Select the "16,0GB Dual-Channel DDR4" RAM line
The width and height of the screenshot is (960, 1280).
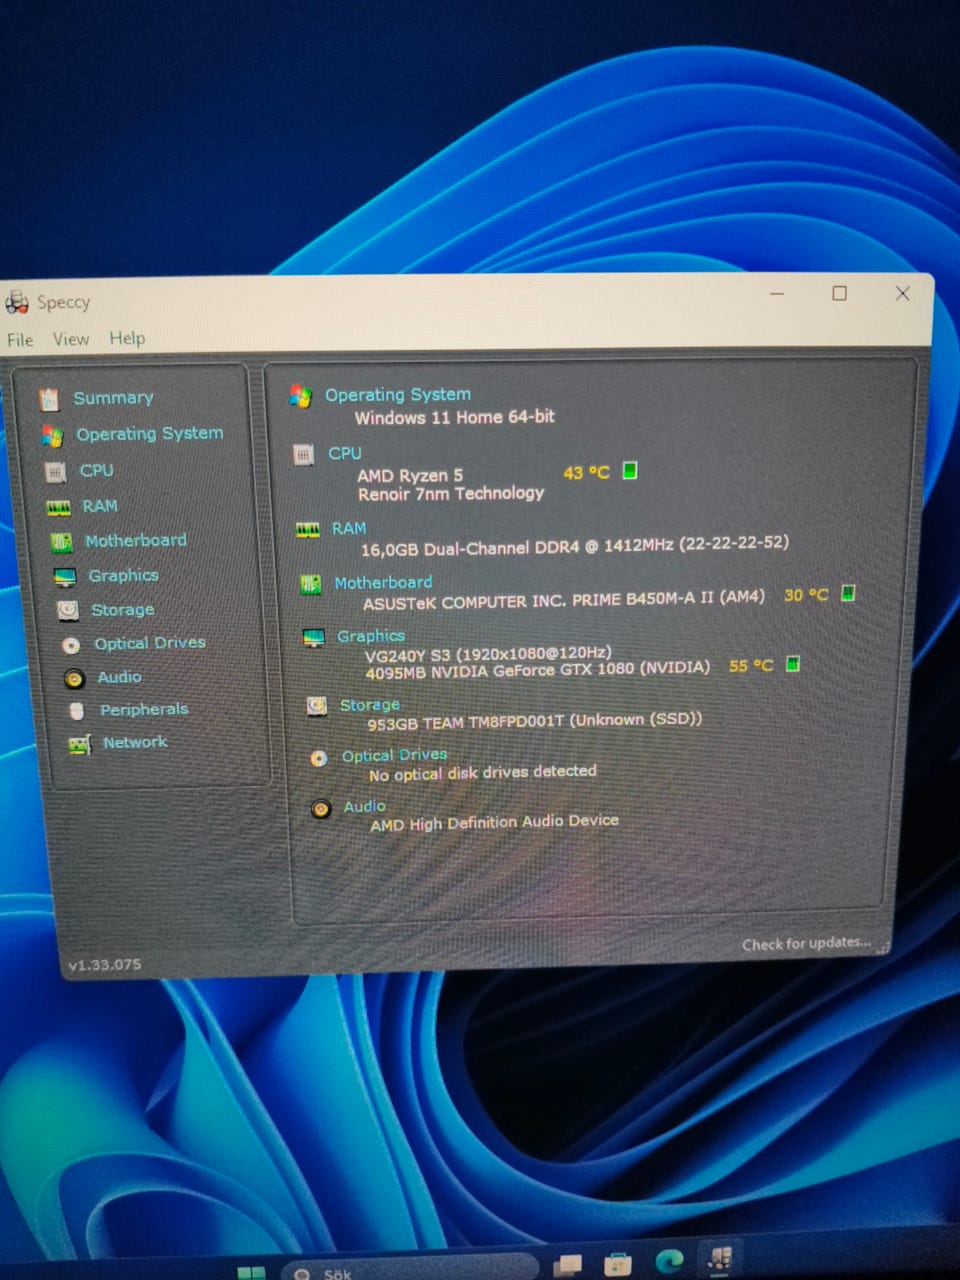tap(575, 546)
